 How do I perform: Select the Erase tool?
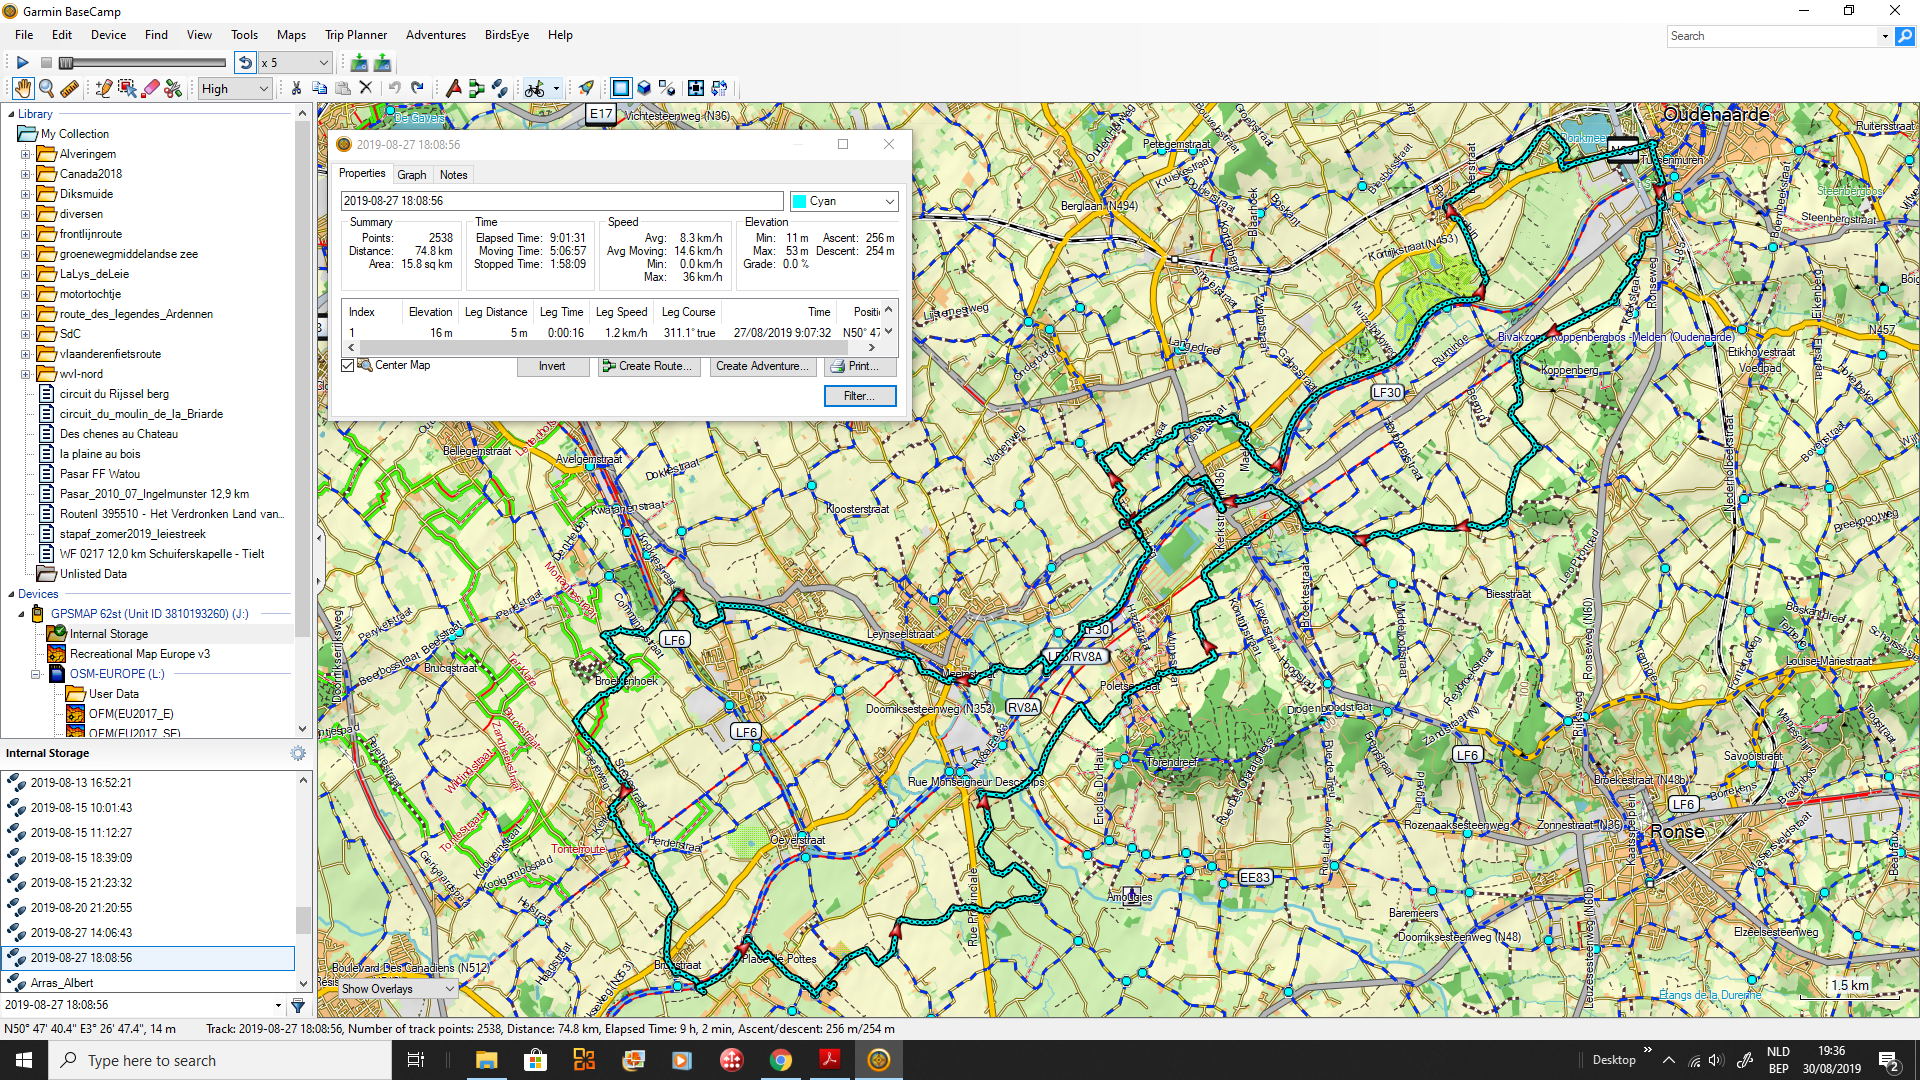(x=151, y=89)
